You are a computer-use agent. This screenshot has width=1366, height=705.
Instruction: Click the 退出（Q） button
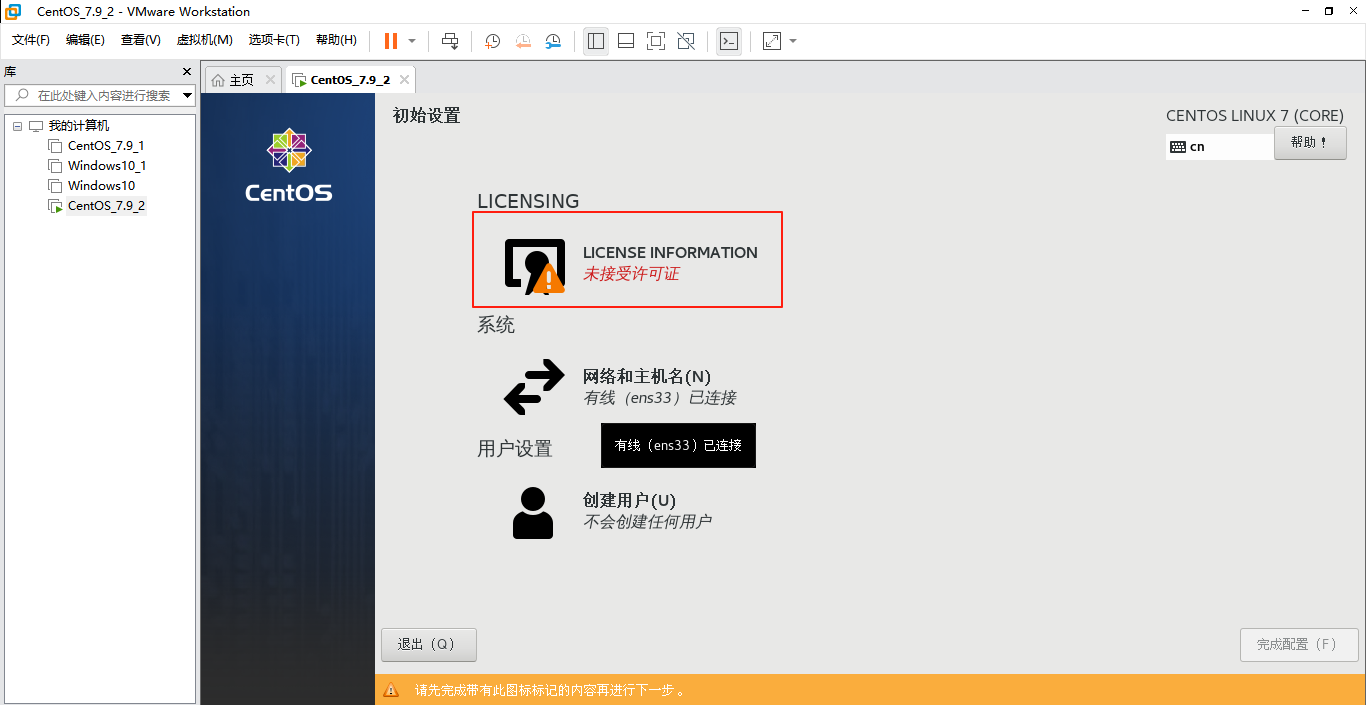coord(428,644)
